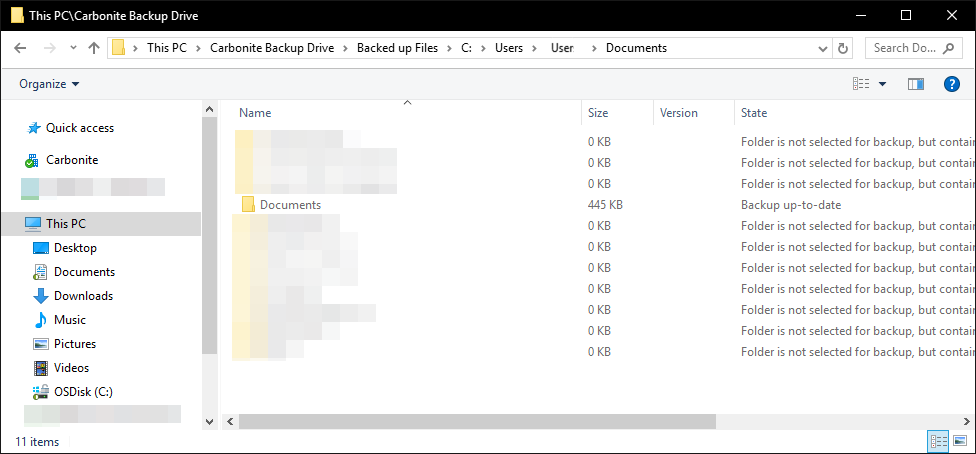Select This PC in the address path
Viewport: 976px width, 454px height.
click(x=166, y=48)
